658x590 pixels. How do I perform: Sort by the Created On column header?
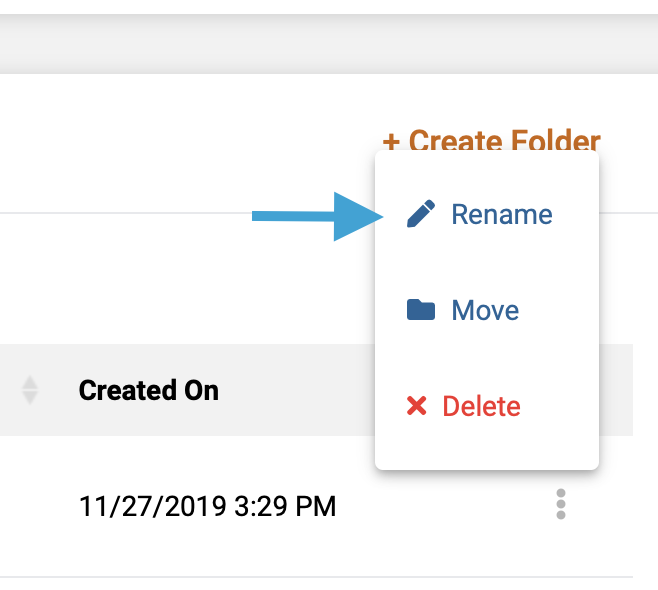149,390
